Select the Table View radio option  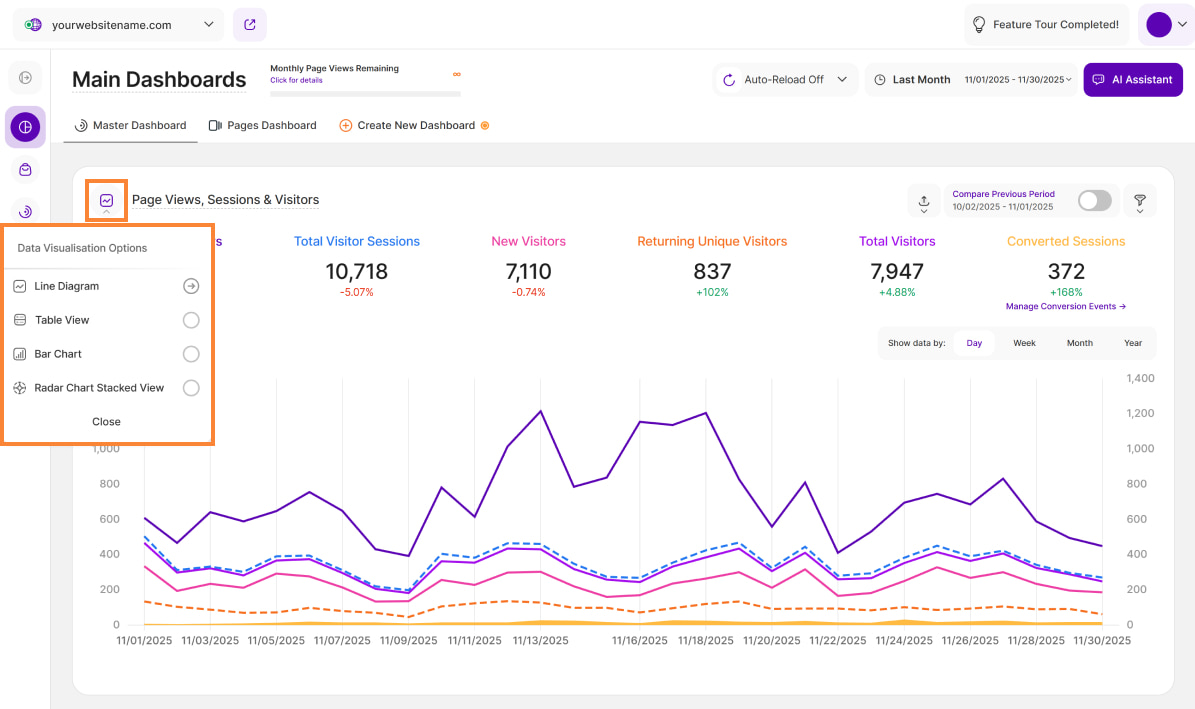(191, 320)
